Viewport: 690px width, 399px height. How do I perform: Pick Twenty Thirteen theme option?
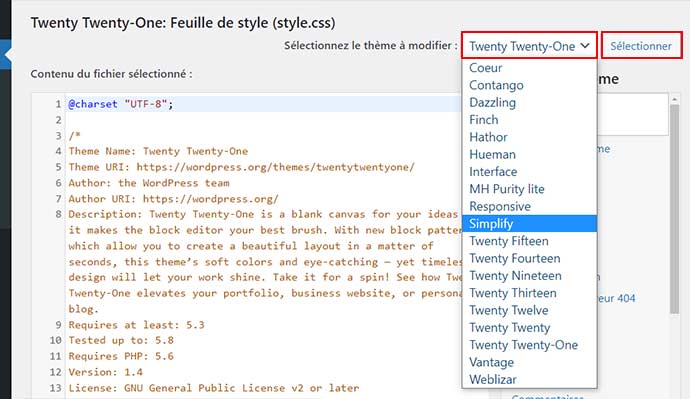coord(529,293)
